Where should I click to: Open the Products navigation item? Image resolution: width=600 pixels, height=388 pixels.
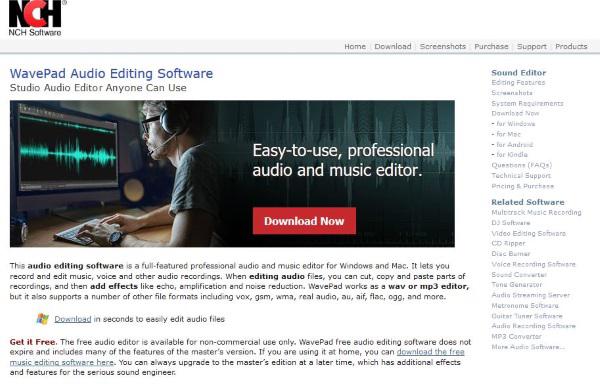(x=571, y=46)
